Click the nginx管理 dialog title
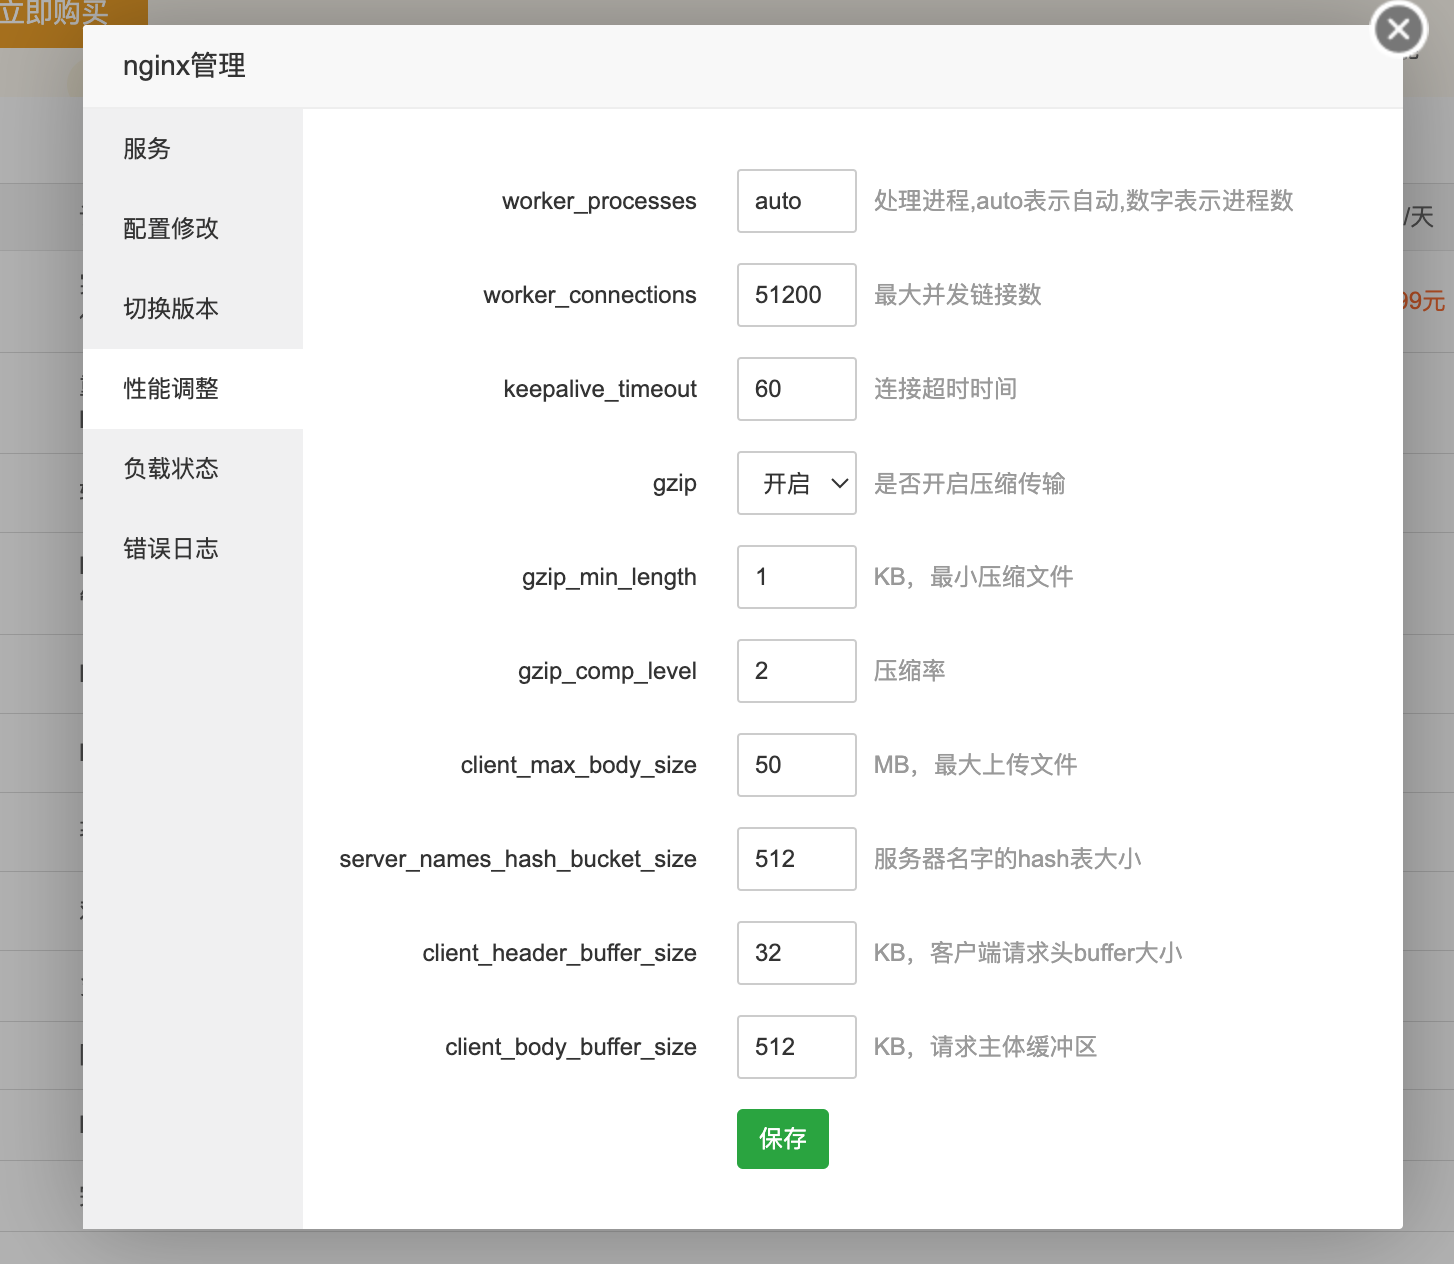 184,66
